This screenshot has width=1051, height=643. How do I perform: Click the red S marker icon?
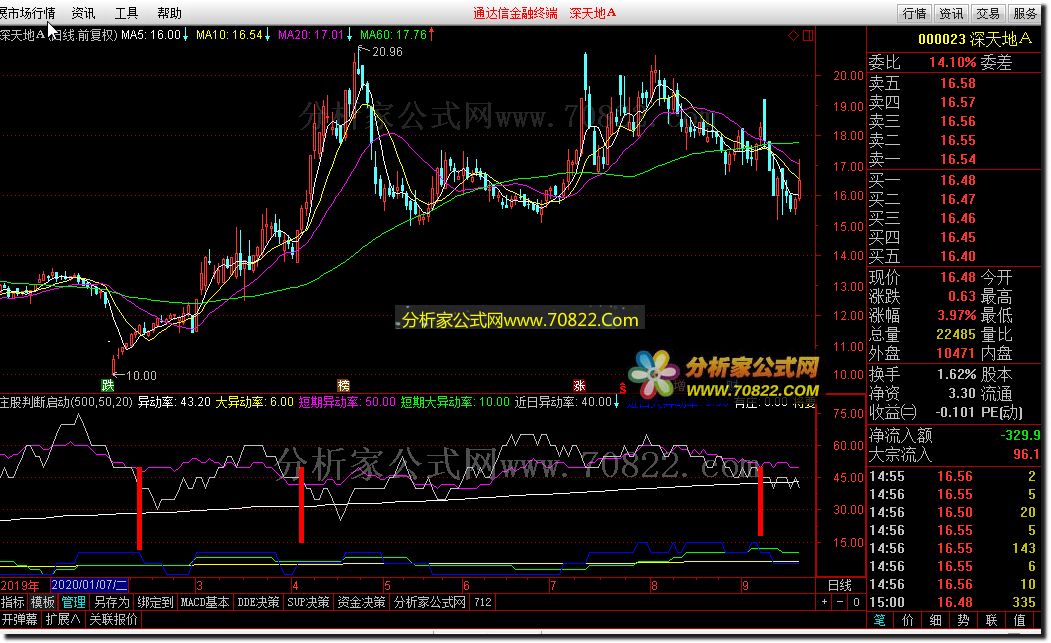pos(623,388)
